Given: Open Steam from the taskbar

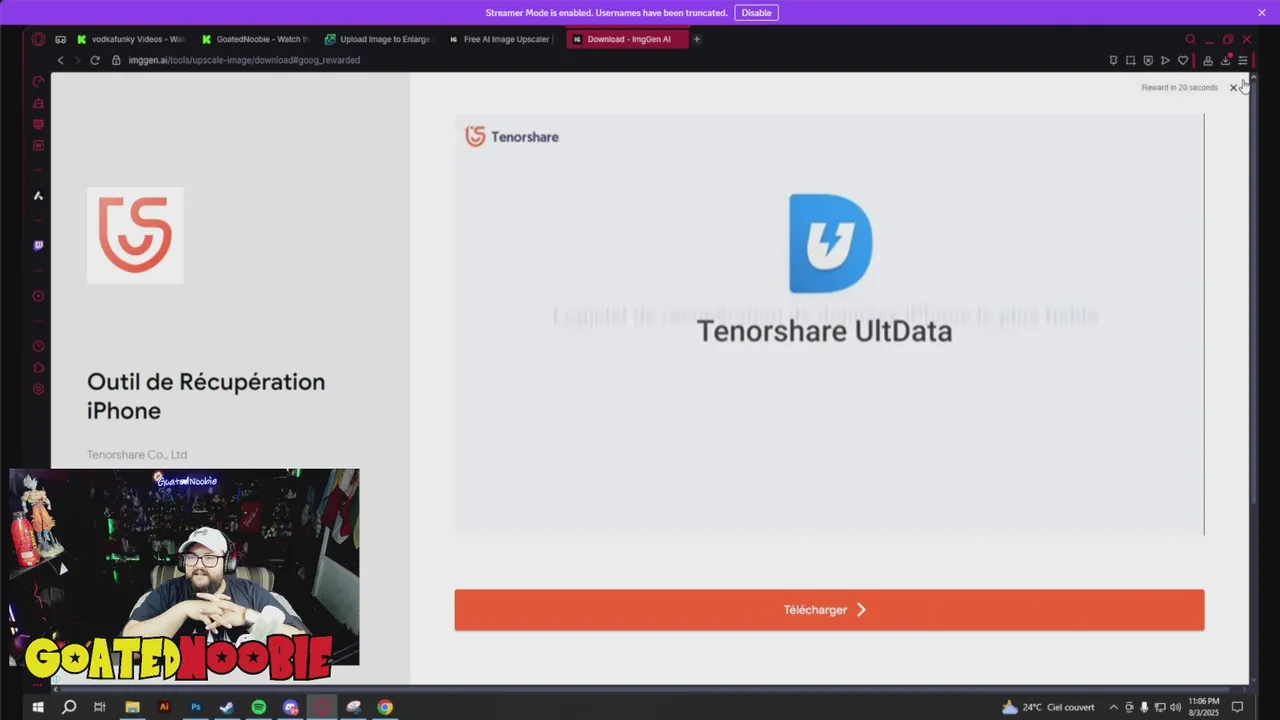Looking at the screenshot, I should click(227, 707).
